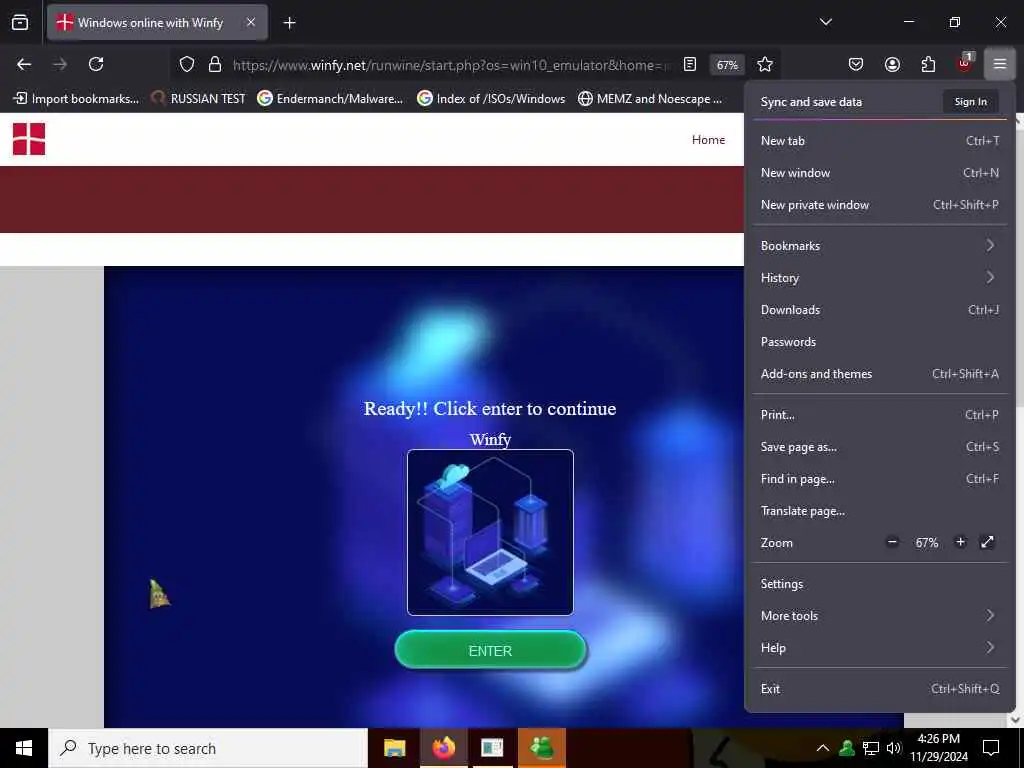Screen dimensions: 1024x768
Task: Click the Firefox View icon left of the tab
Action: point(20,22)
